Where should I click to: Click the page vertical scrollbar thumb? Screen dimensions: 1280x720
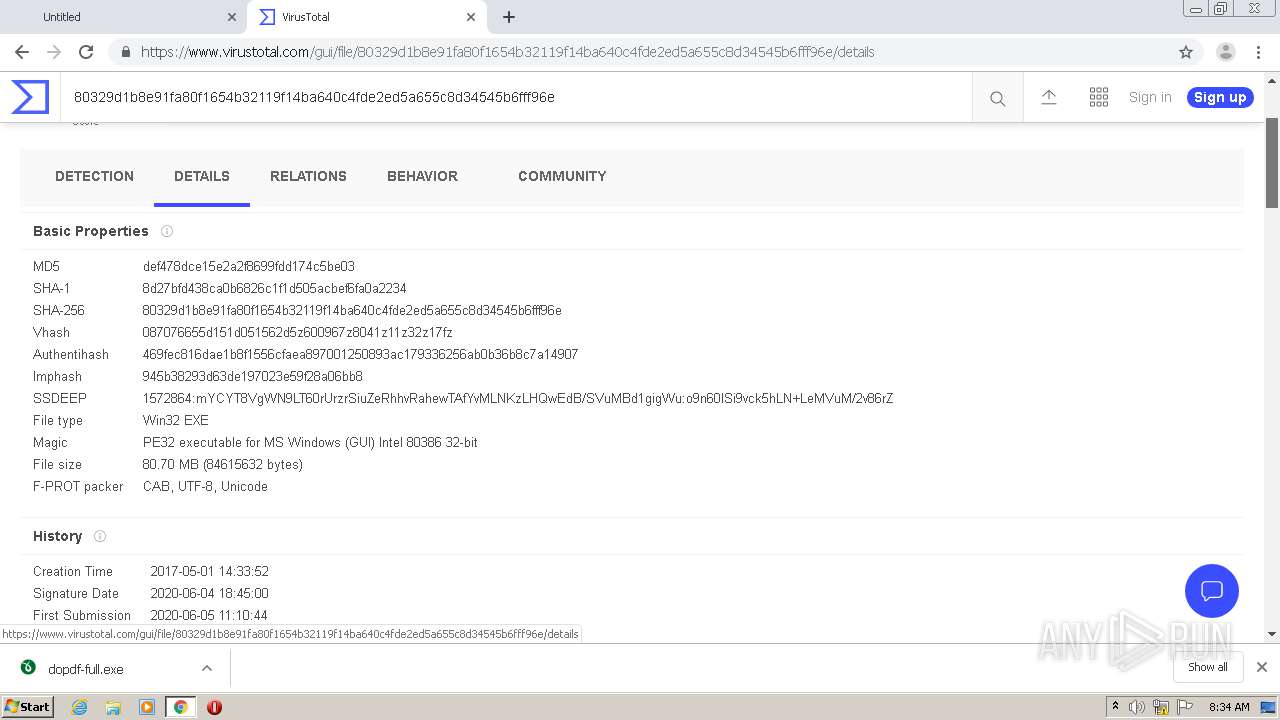[x=1272, y=165]
